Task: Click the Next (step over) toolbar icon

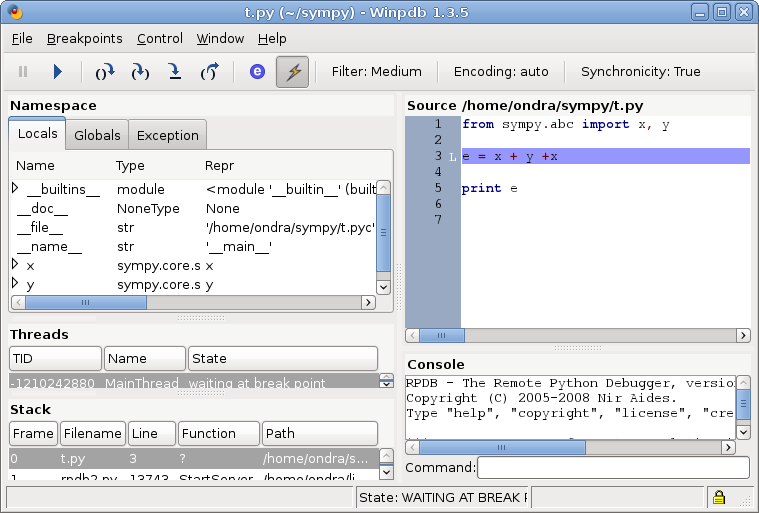Action: [x=105, y=72]
